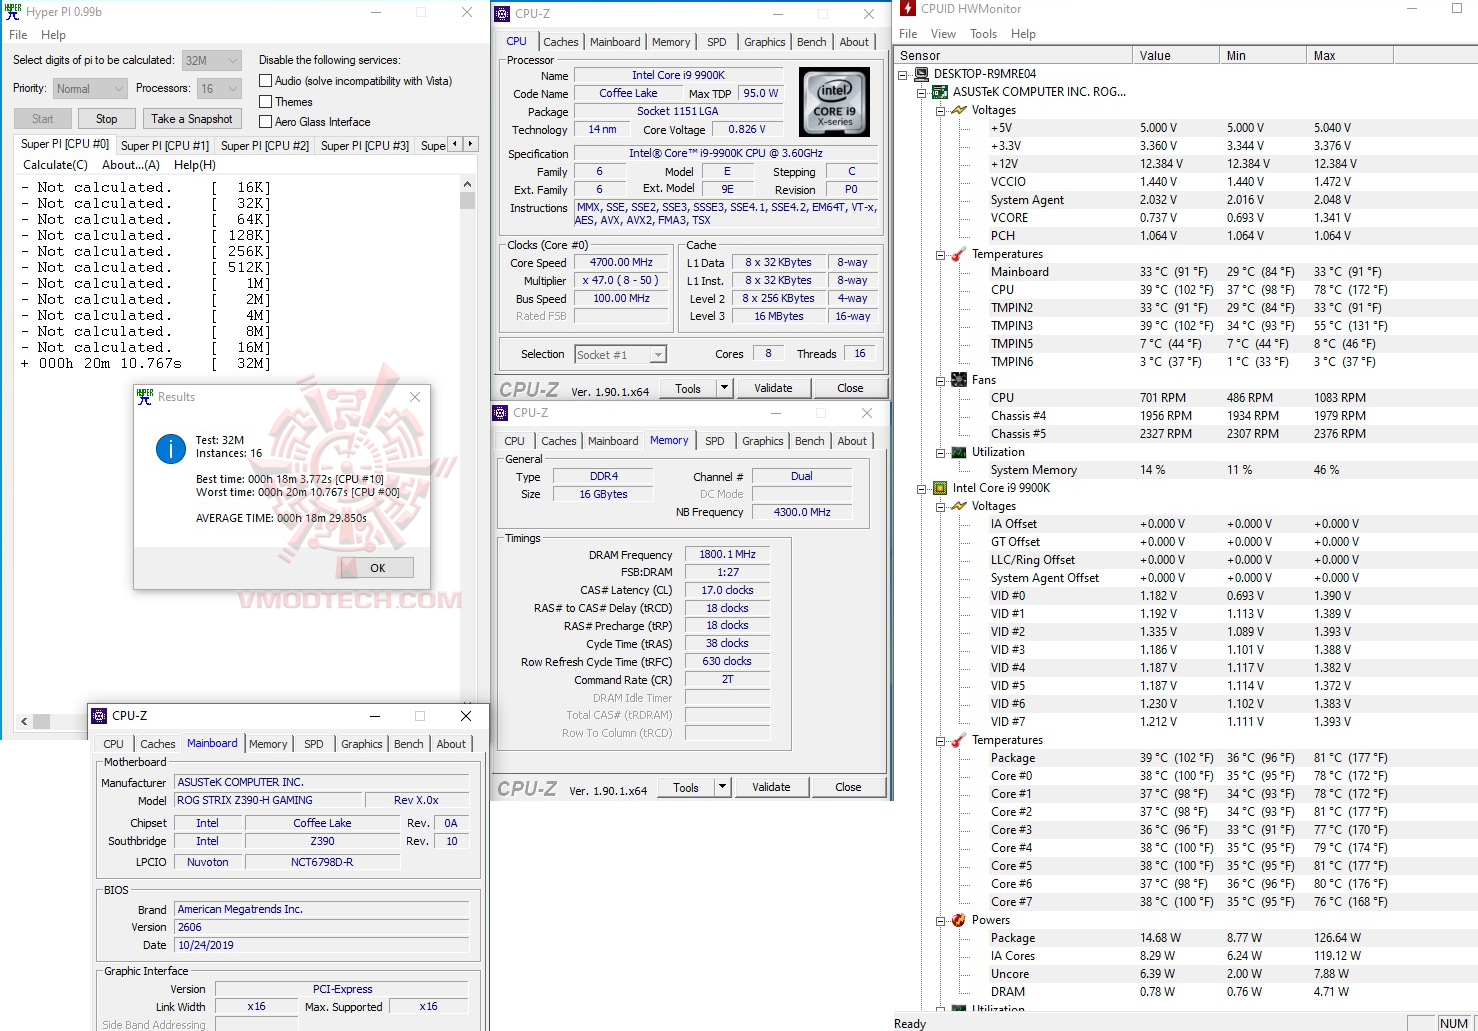
Task: Toggle the Aero Glass Interface checkbox
Action: (265, 122)
